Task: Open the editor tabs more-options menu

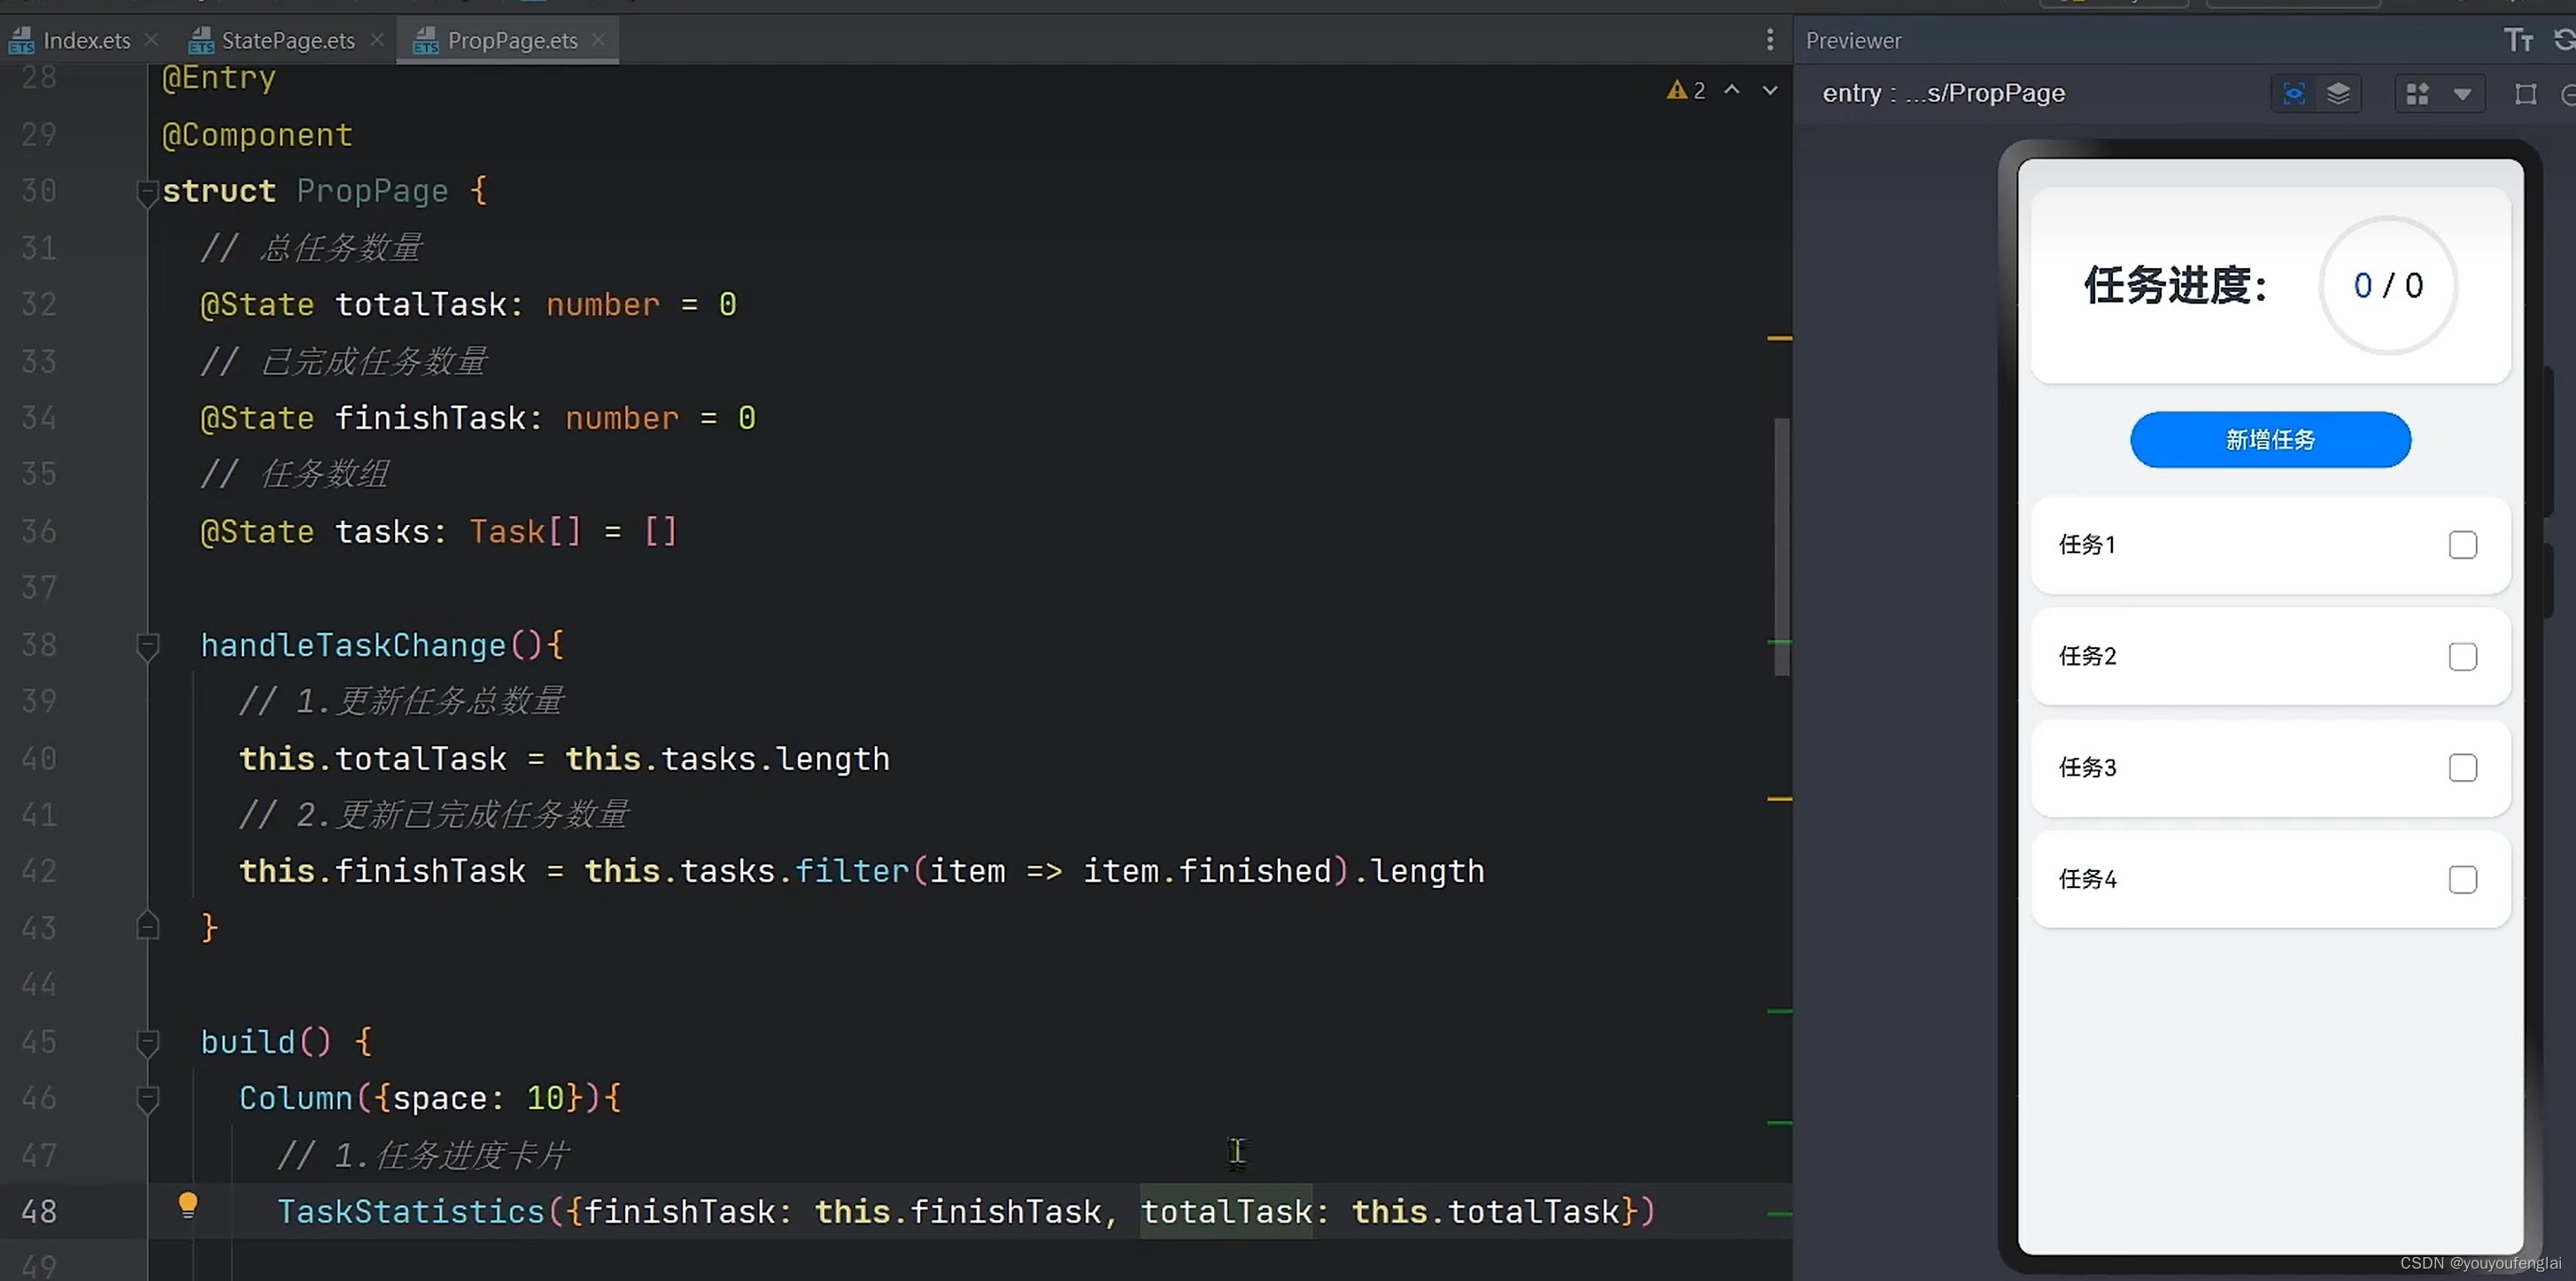Action: (1770, 39)
